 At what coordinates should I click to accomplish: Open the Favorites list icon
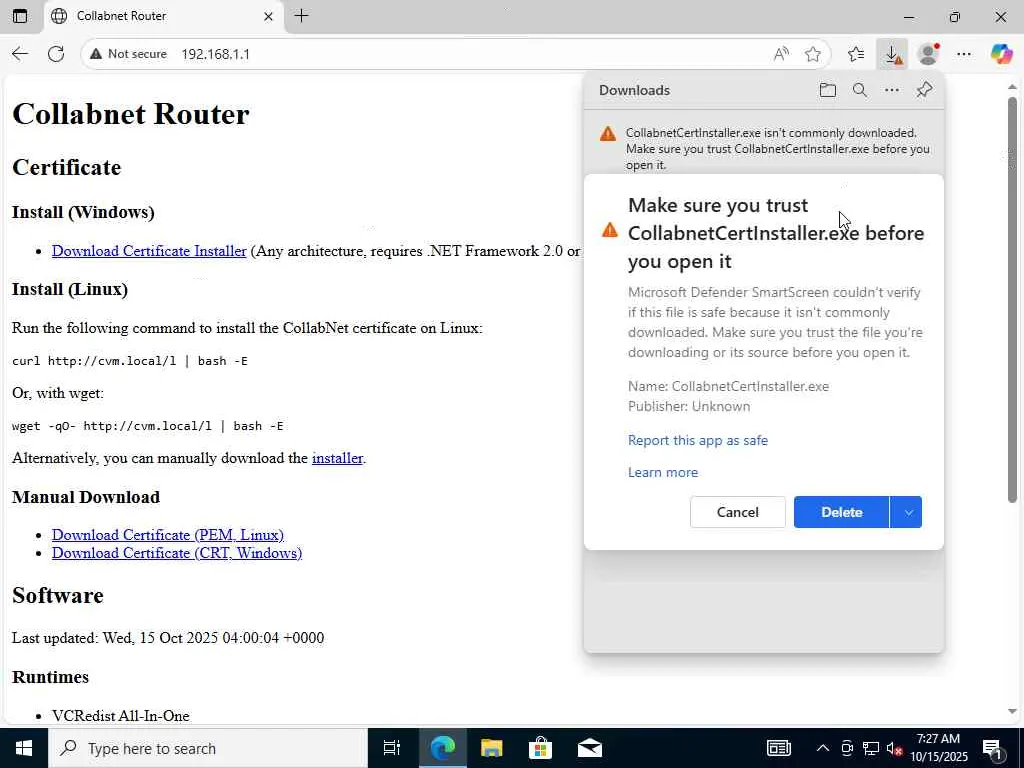[856, 54]
